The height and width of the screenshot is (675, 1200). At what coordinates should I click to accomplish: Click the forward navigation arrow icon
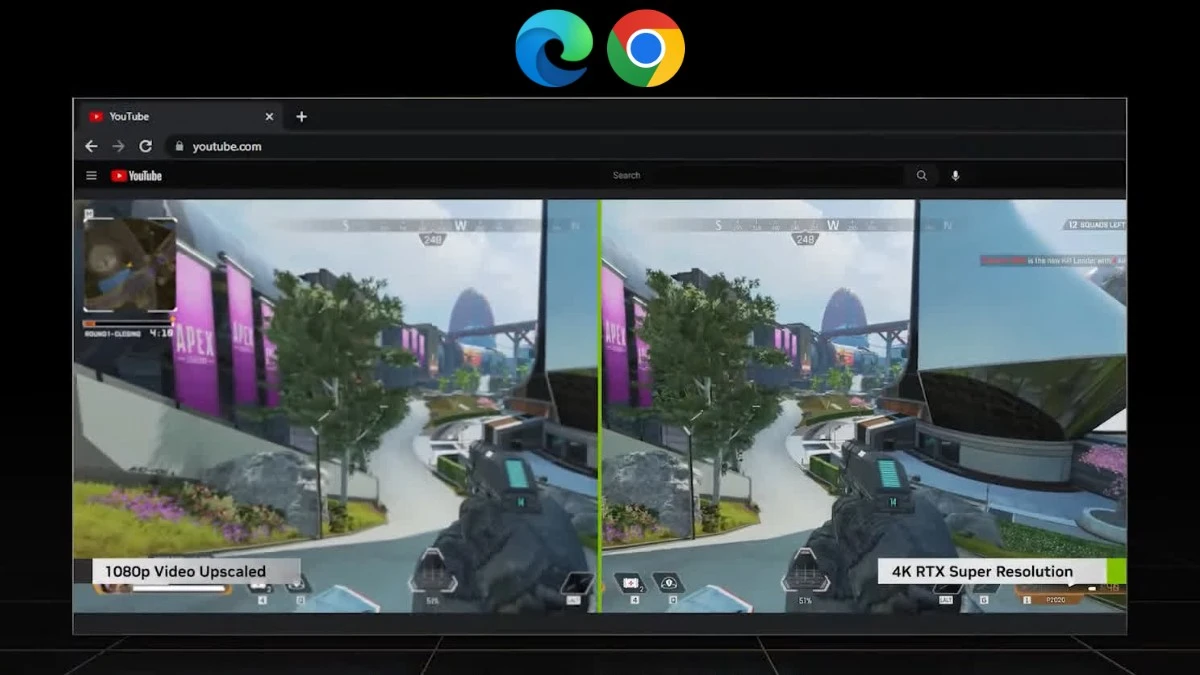click(118, 145)
